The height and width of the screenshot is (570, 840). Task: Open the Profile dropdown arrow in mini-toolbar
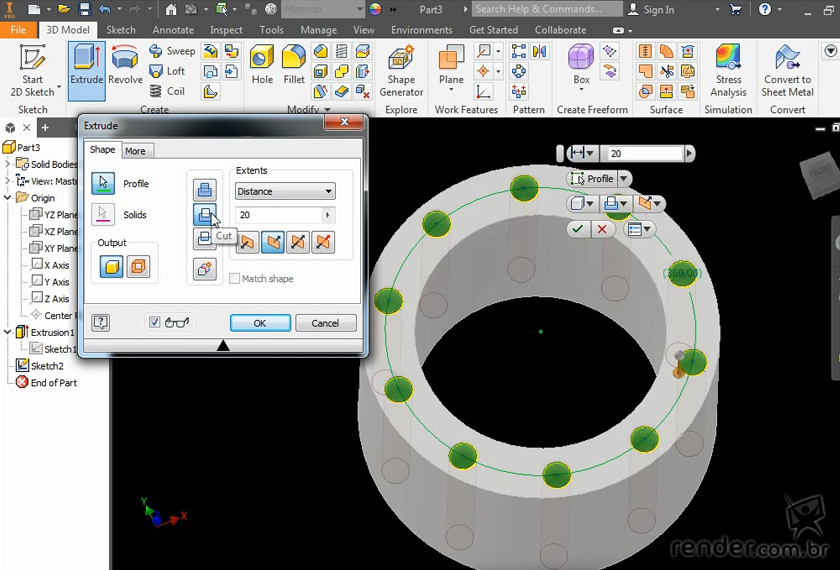(x=624, y=179)
